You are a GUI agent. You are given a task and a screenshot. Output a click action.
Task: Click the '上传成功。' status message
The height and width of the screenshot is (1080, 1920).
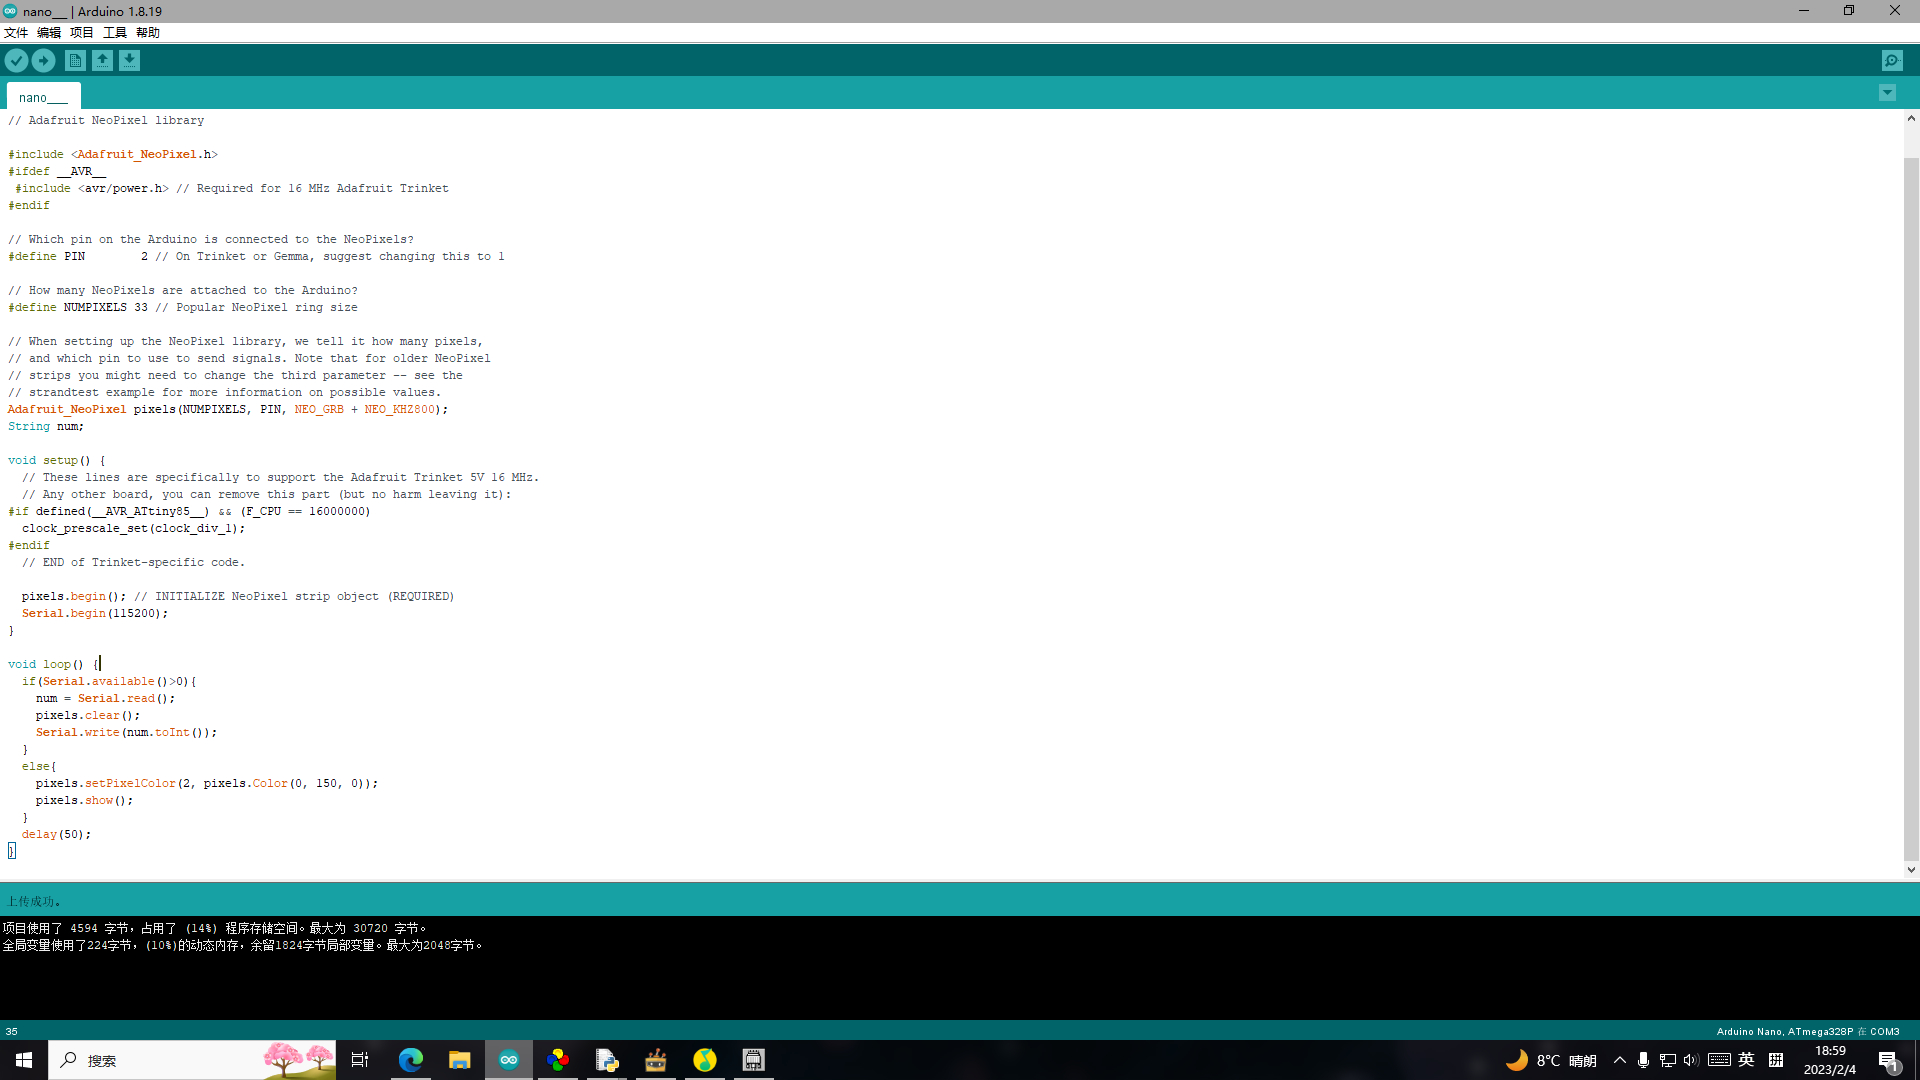point(34,901)
